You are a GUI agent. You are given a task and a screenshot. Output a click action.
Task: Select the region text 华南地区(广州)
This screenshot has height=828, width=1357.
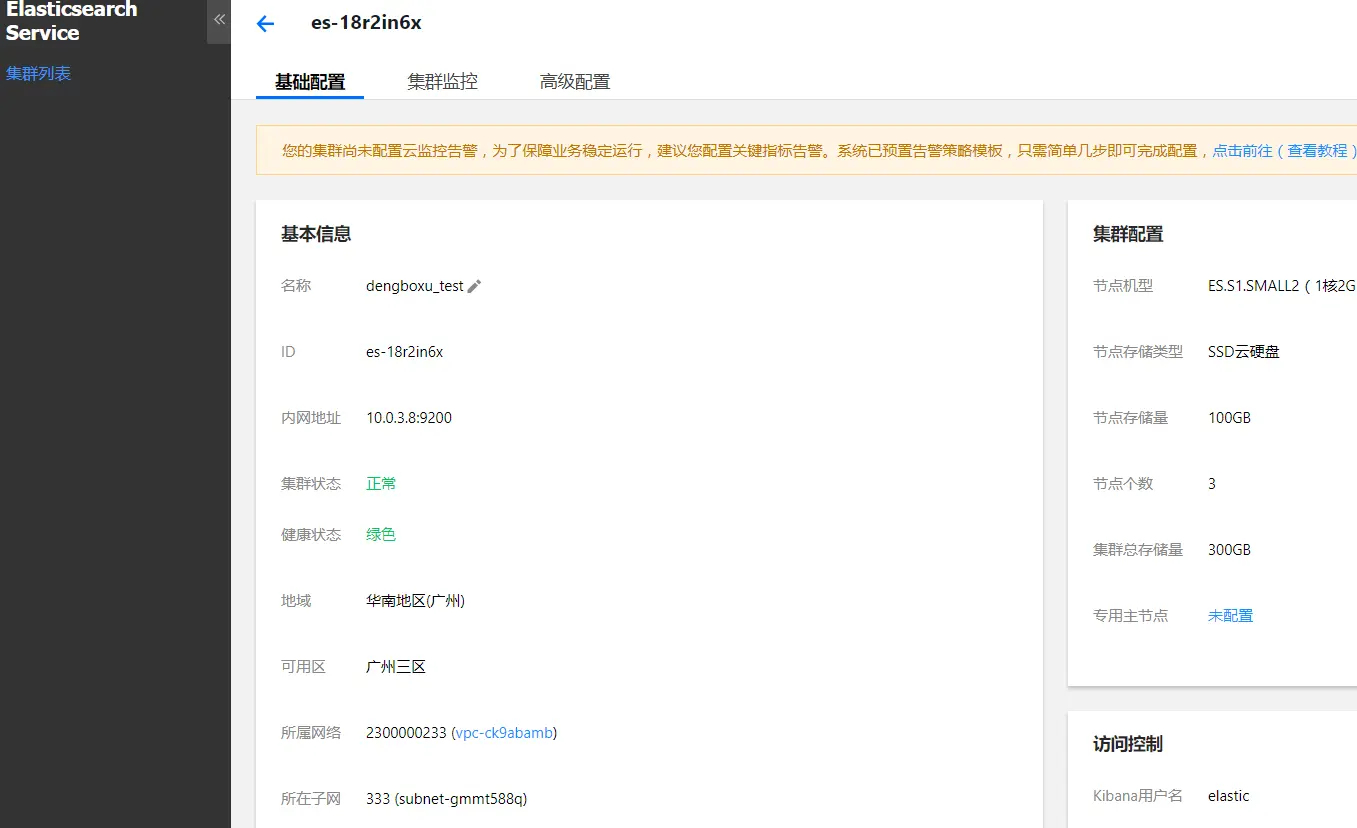tap(415, 601)
